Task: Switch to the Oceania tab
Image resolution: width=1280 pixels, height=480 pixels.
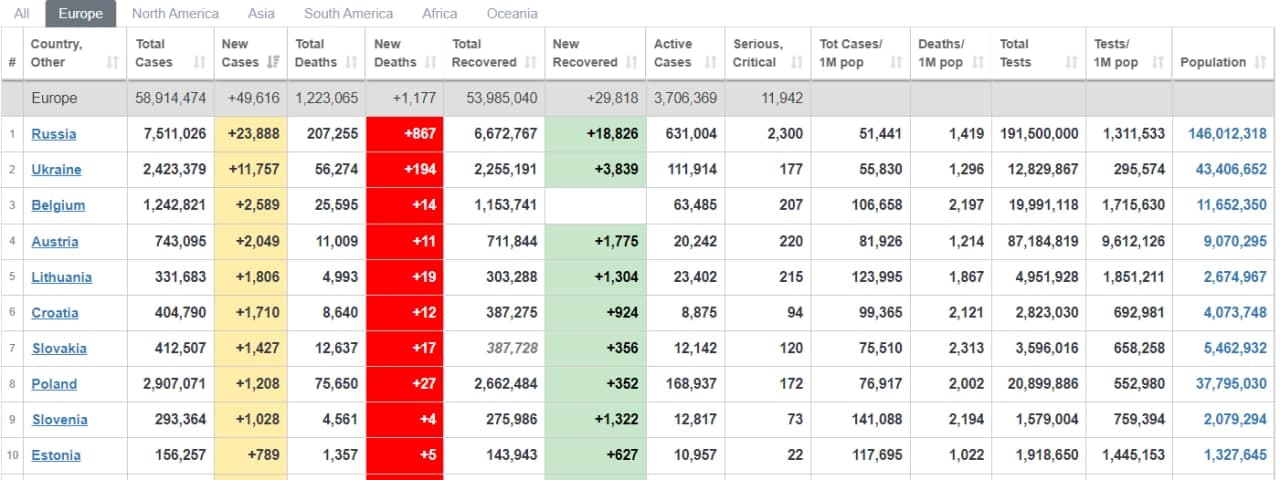Action: pyautogui.click(x=511, y=14)
